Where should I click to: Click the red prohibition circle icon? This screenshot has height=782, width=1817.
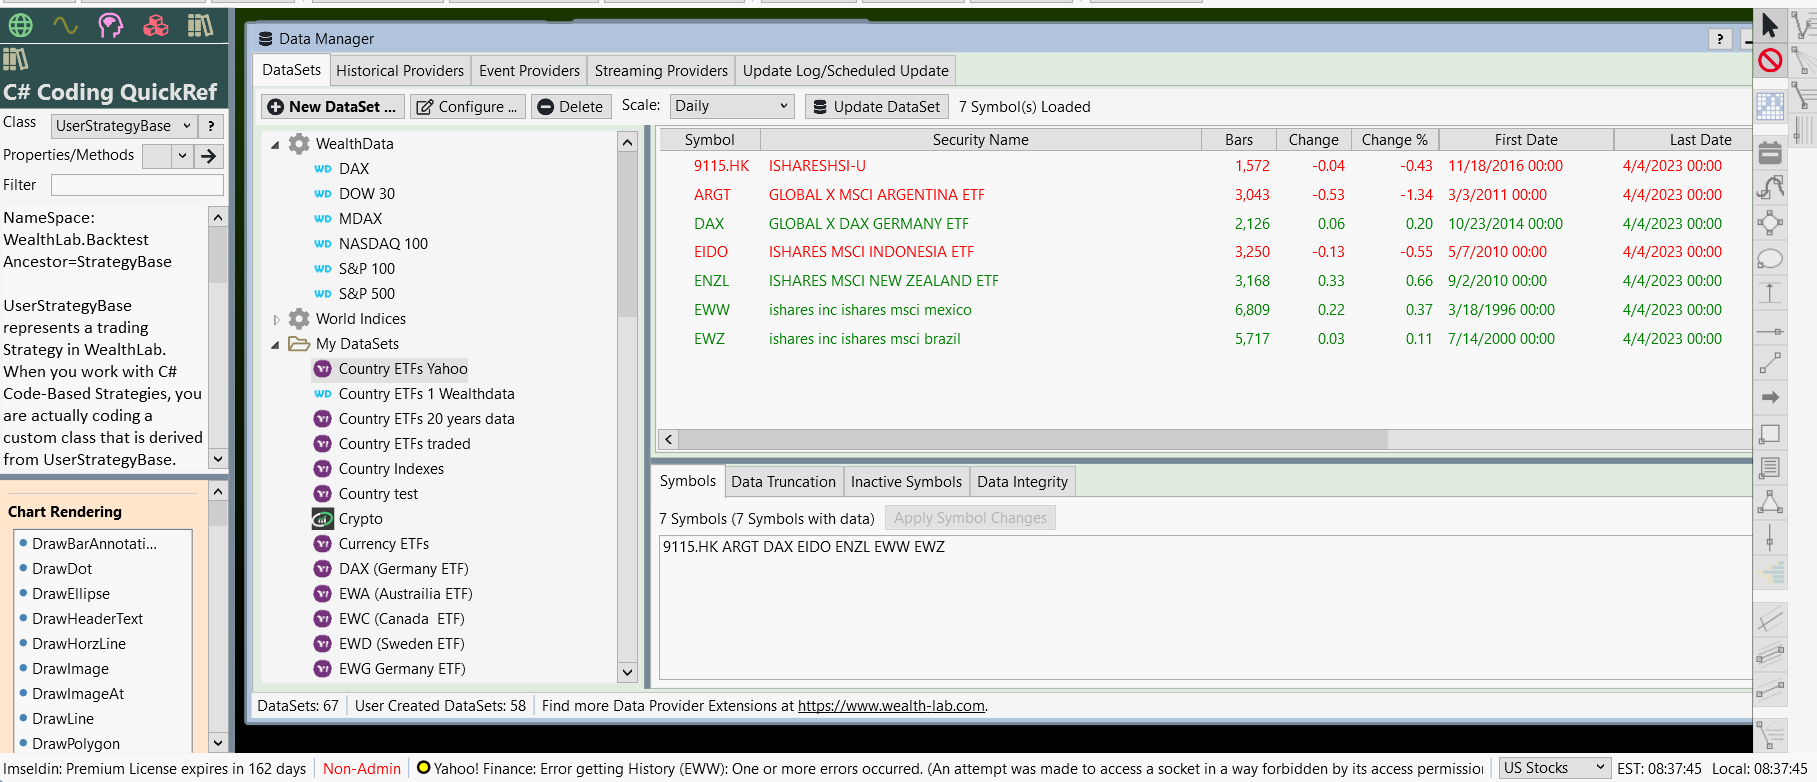[x=1770, y=60]
